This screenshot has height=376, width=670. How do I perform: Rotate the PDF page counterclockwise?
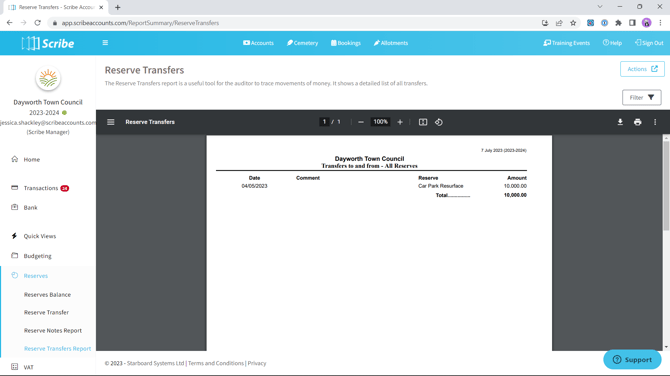point(439,122)
